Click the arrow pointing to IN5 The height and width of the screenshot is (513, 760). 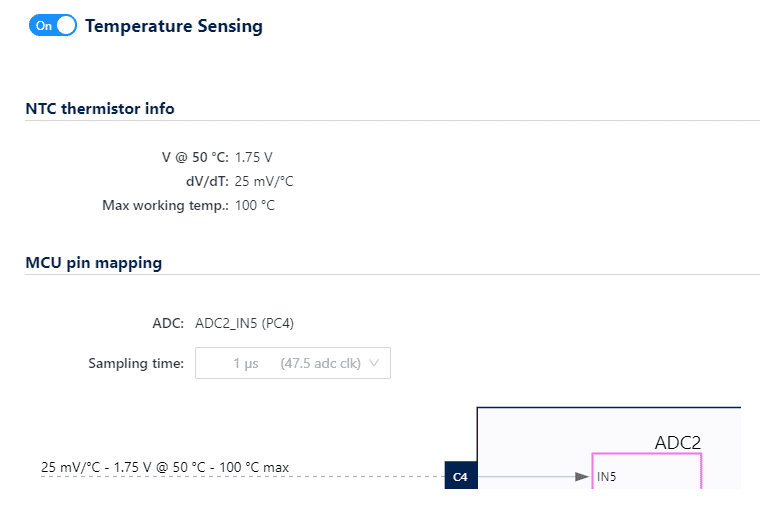581,477
